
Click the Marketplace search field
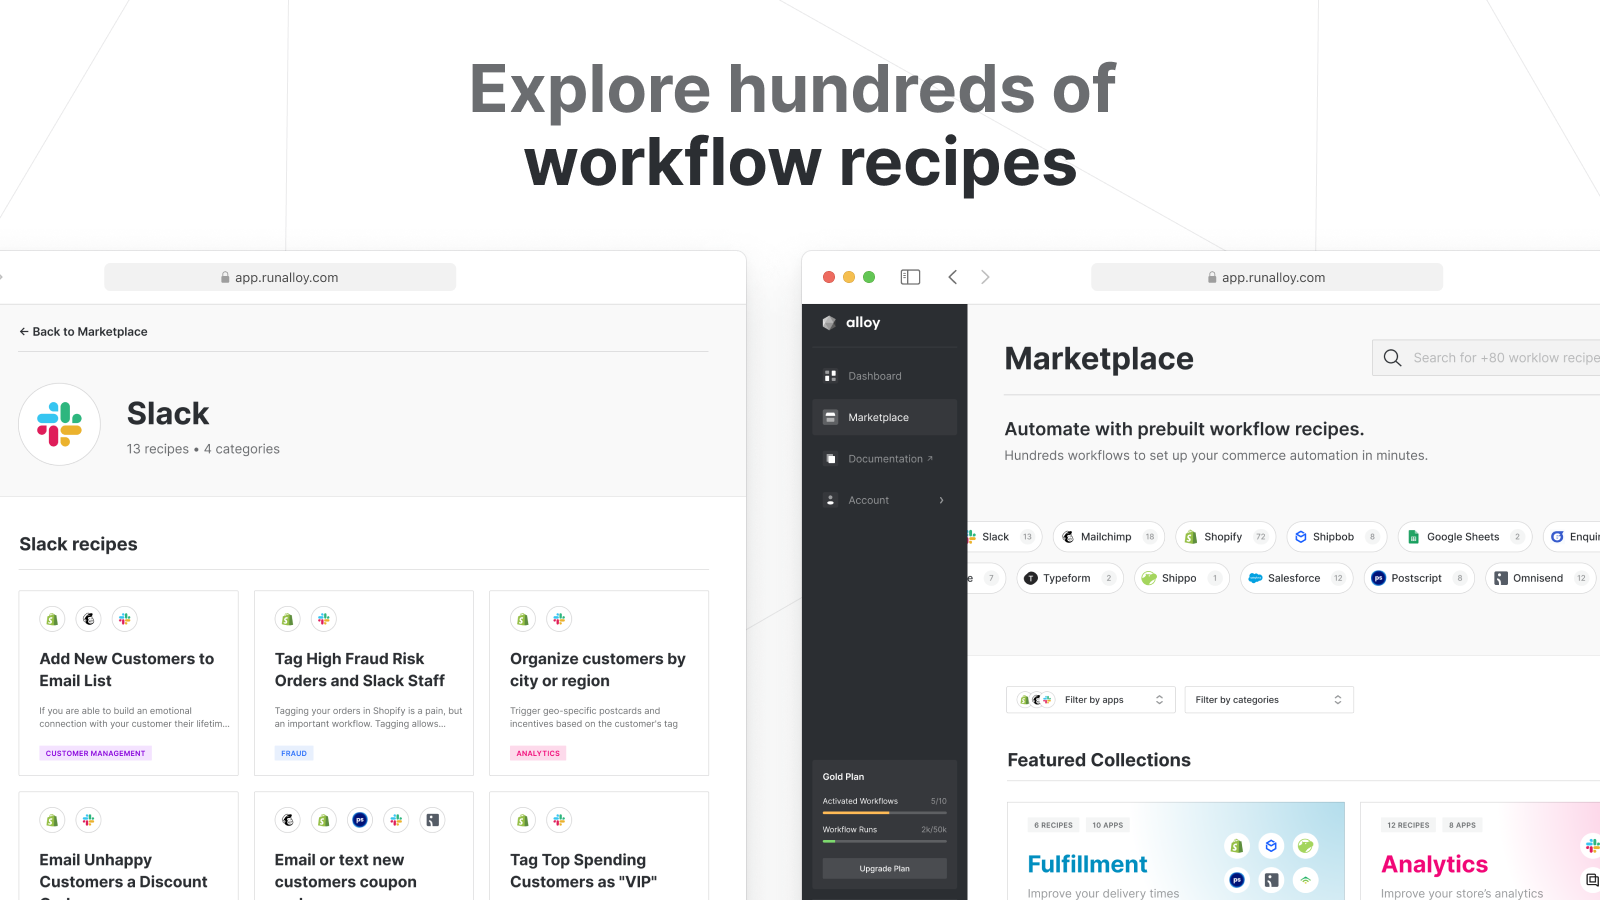1490,357
